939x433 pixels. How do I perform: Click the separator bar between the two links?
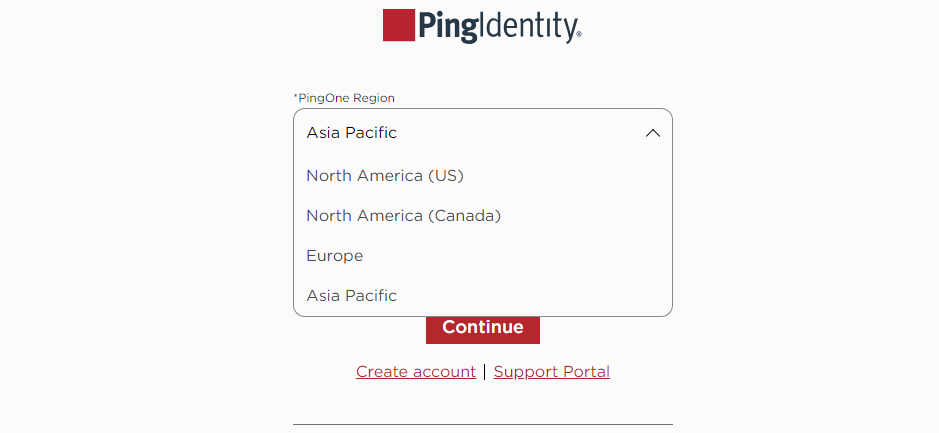[x=485, y=372]
